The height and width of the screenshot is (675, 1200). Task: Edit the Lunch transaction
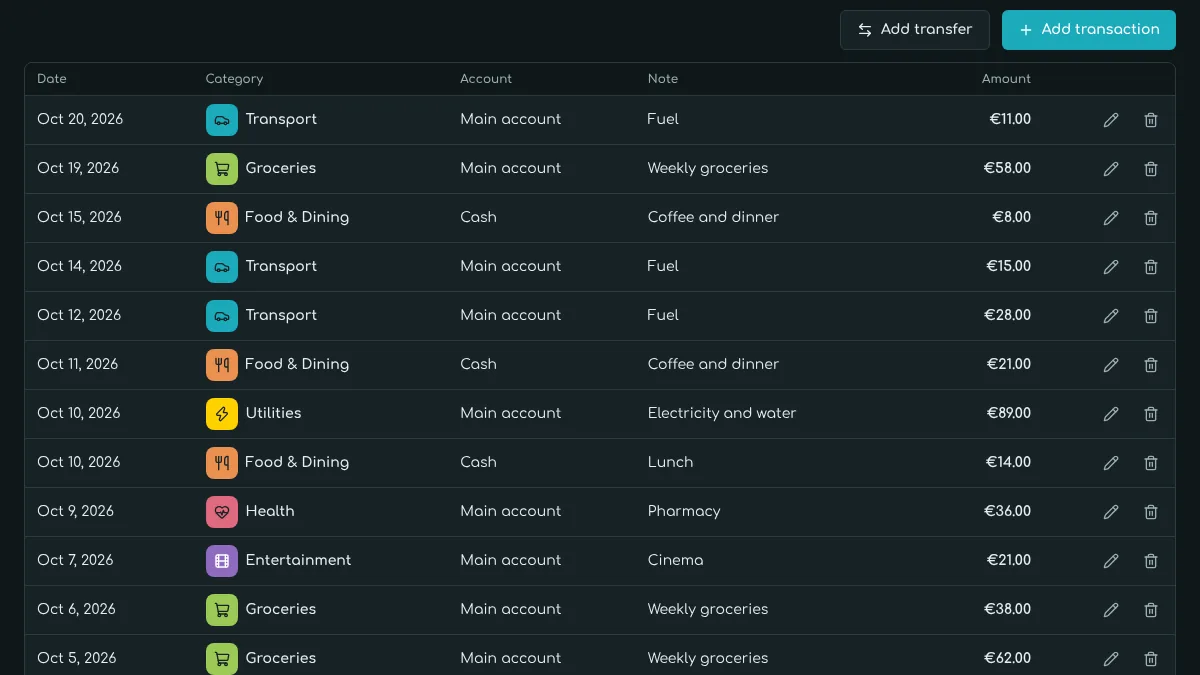pos(1111,463)
